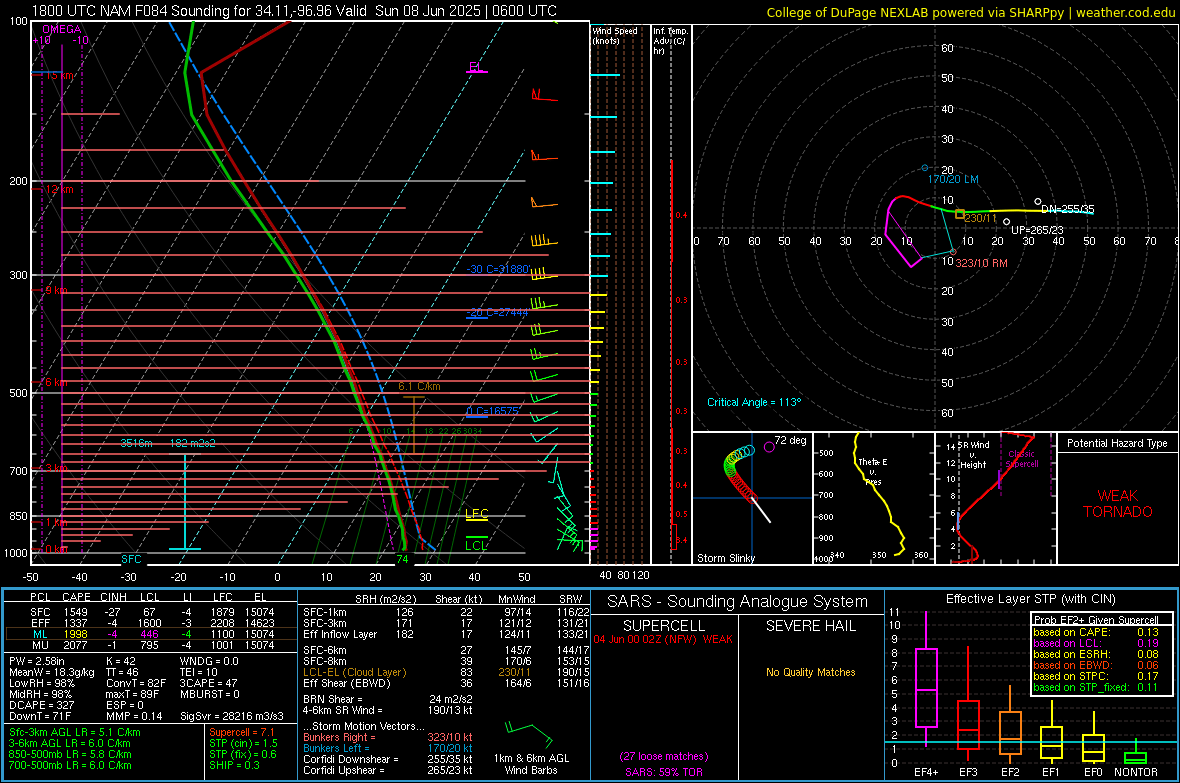Click the 'based on CAPE: 0.13' probability line

pyautogui.click(x=1096, y=632)
